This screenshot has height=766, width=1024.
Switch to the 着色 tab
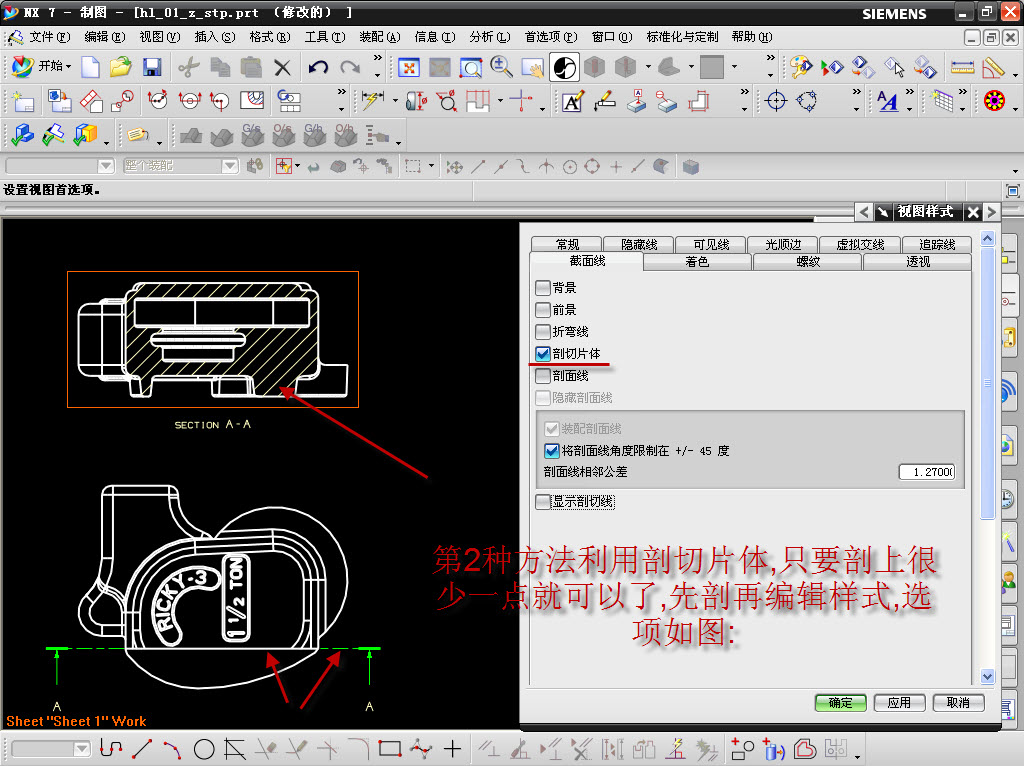tap(697, 262)
